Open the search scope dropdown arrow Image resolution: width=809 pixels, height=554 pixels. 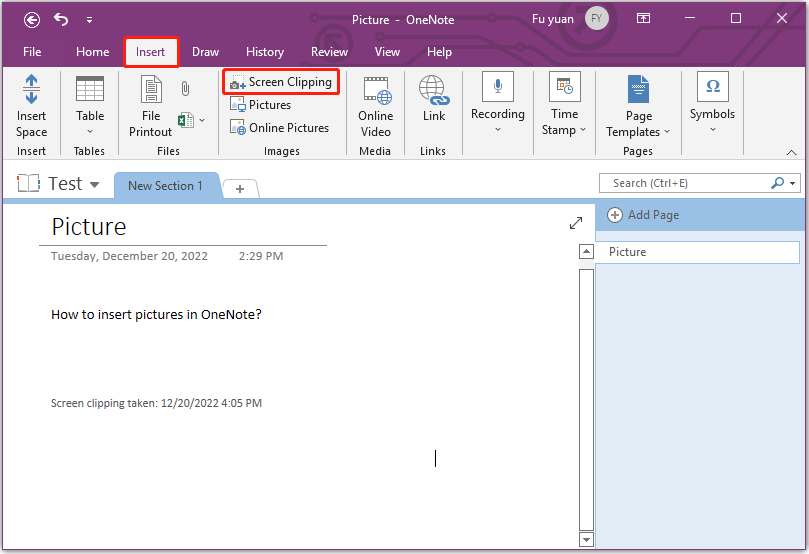(792, 184)
